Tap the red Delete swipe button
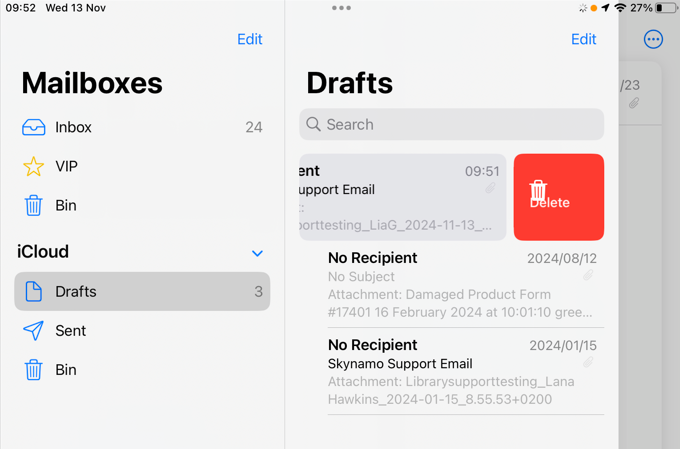Screen dimensions: 680x449 [x=558, y=197]
